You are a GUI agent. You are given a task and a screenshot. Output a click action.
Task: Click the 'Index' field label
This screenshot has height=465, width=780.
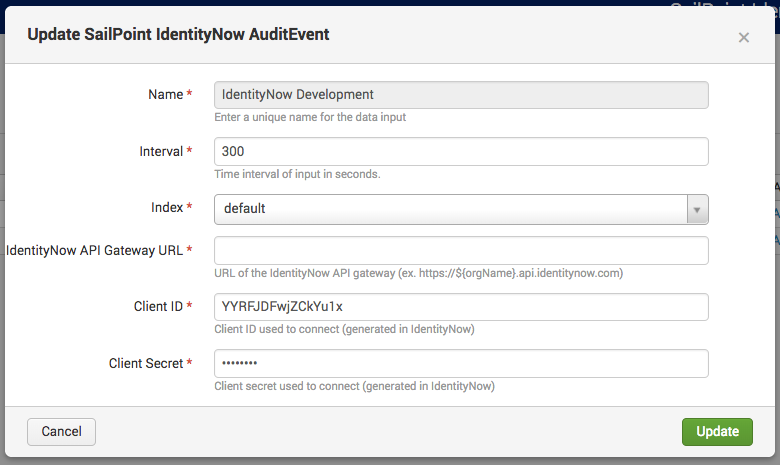(x=167, y=207)
